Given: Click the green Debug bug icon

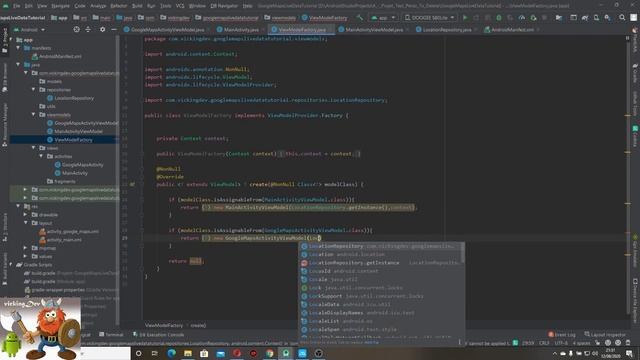Looking at the screenshot, I should click(499, 18).
